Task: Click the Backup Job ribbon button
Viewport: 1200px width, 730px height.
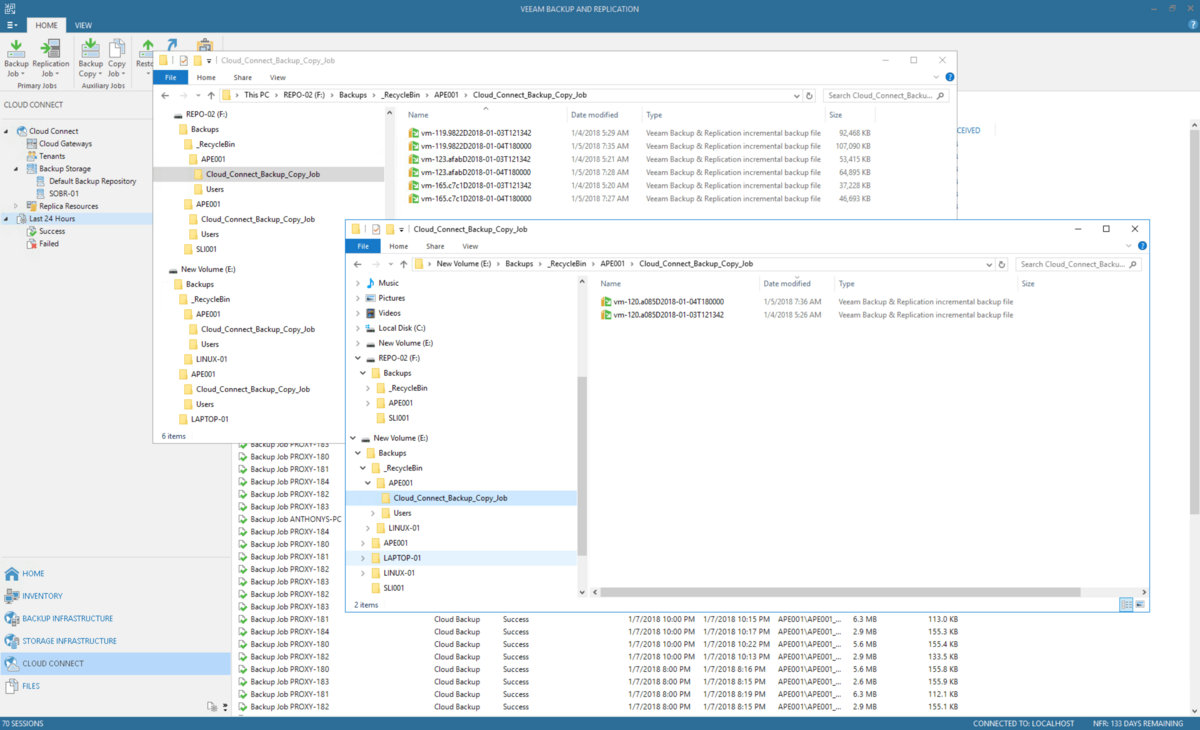Action: click(x=16, y=58)
